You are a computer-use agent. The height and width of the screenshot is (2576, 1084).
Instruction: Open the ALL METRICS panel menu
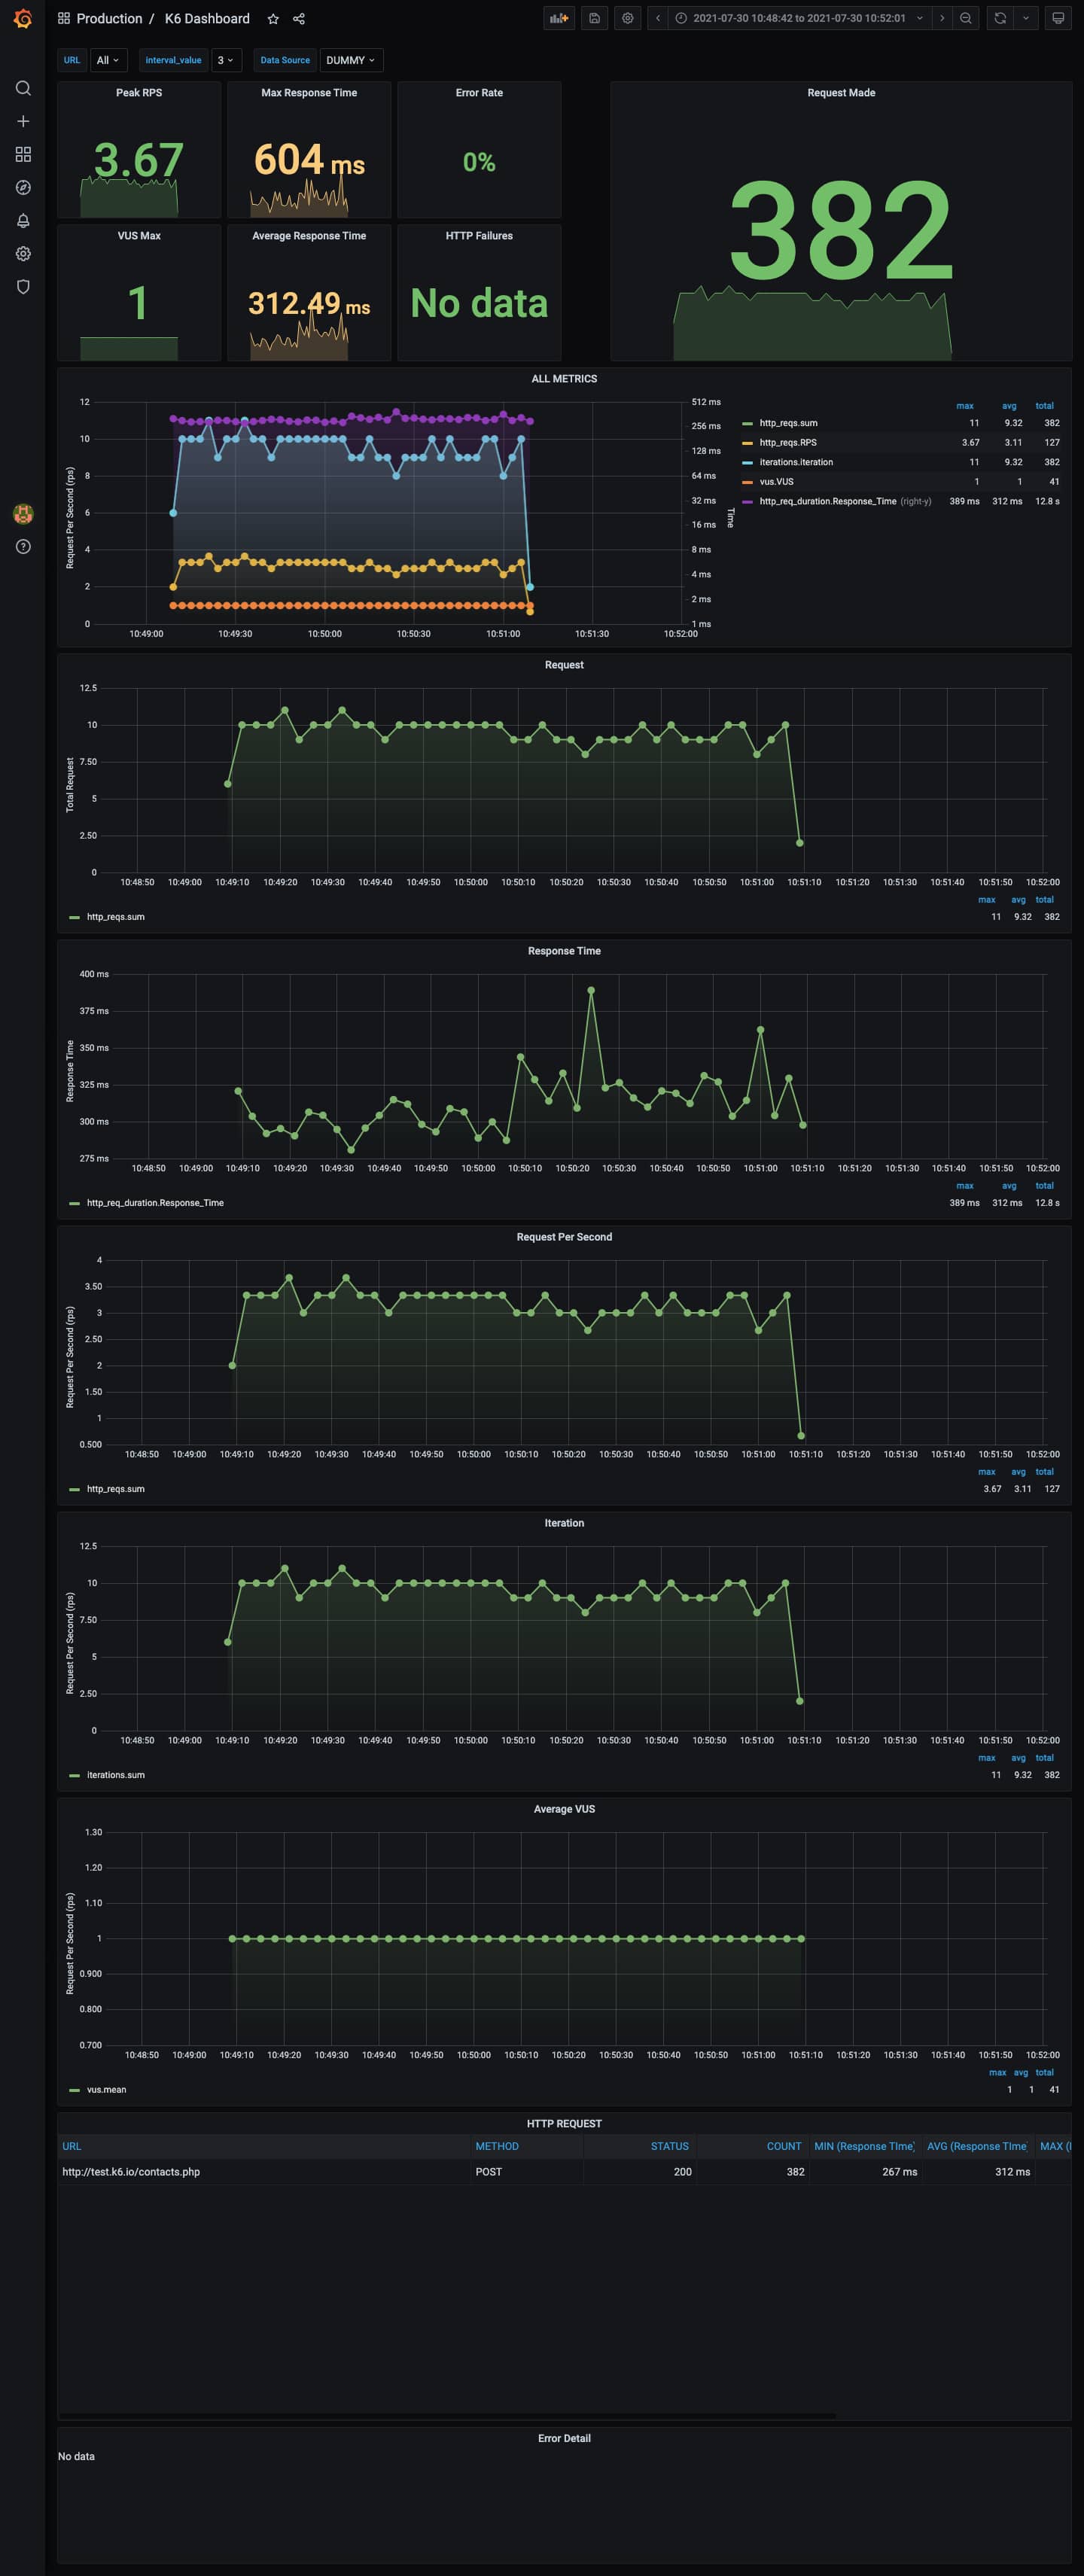pos(564,379)
